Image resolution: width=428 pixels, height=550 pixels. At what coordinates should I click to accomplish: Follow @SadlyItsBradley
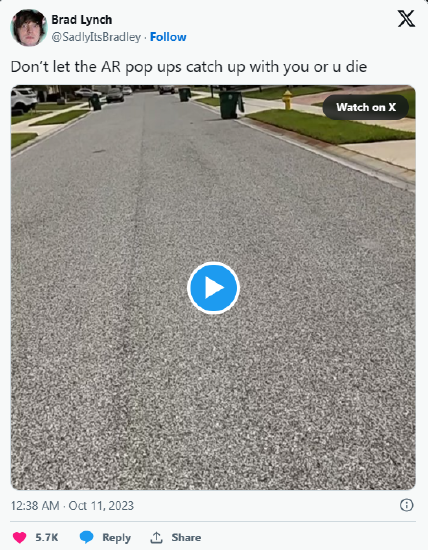pos(168,37)
